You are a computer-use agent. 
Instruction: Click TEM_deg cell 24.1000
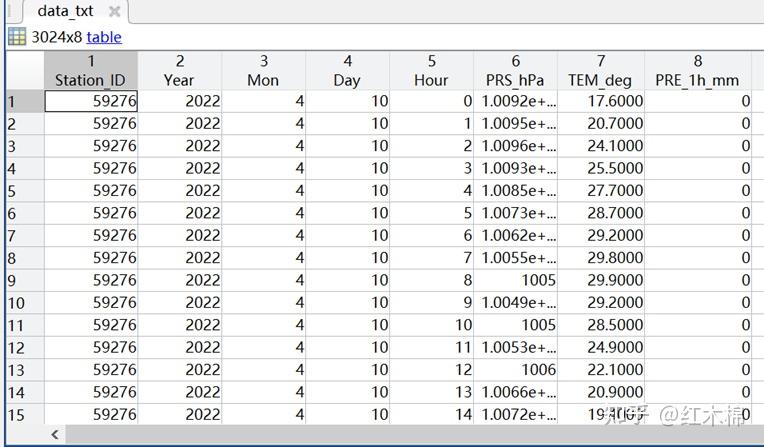pos(601,146)
